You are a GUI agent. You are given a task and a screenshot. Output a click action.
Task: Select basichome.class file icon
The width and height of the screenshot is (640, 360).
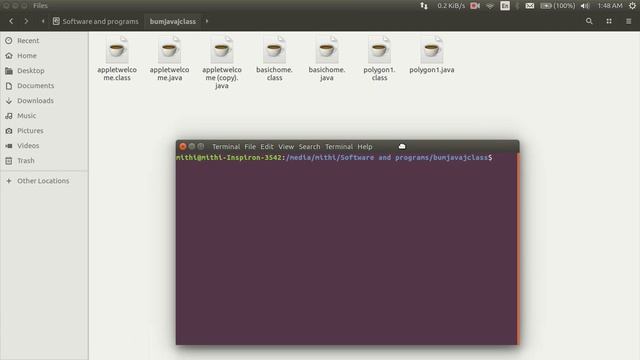coord(274,50)
